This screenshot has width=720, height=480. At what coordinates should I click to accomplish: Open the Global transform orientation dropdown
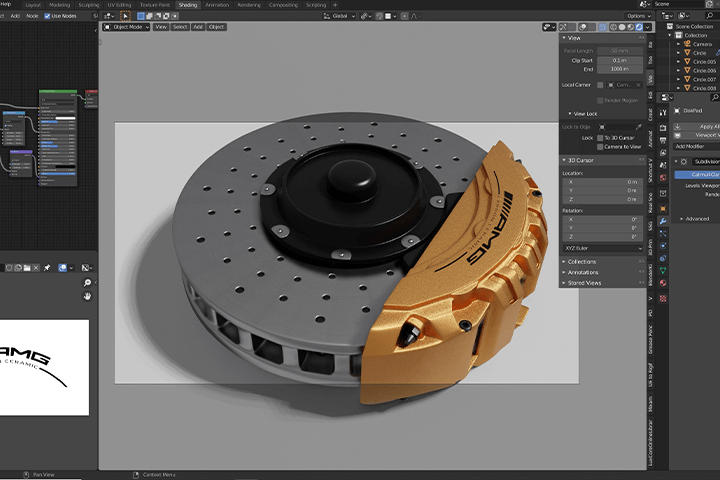(340, 16)
